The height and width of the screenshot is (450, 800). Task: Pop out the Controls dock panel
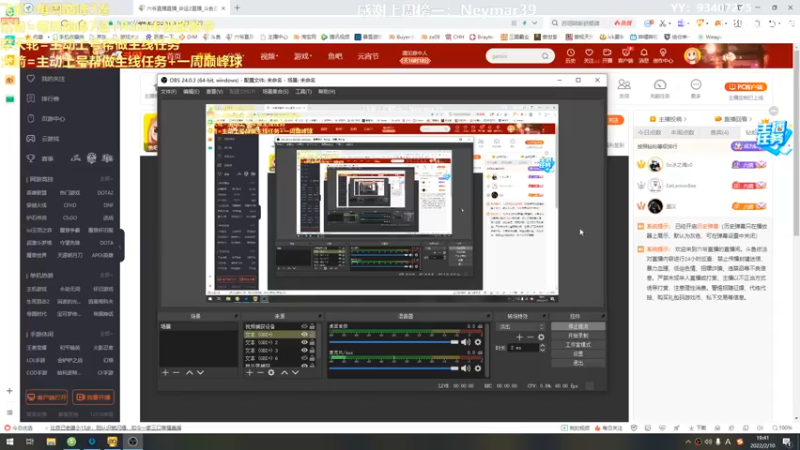[603, 316]
